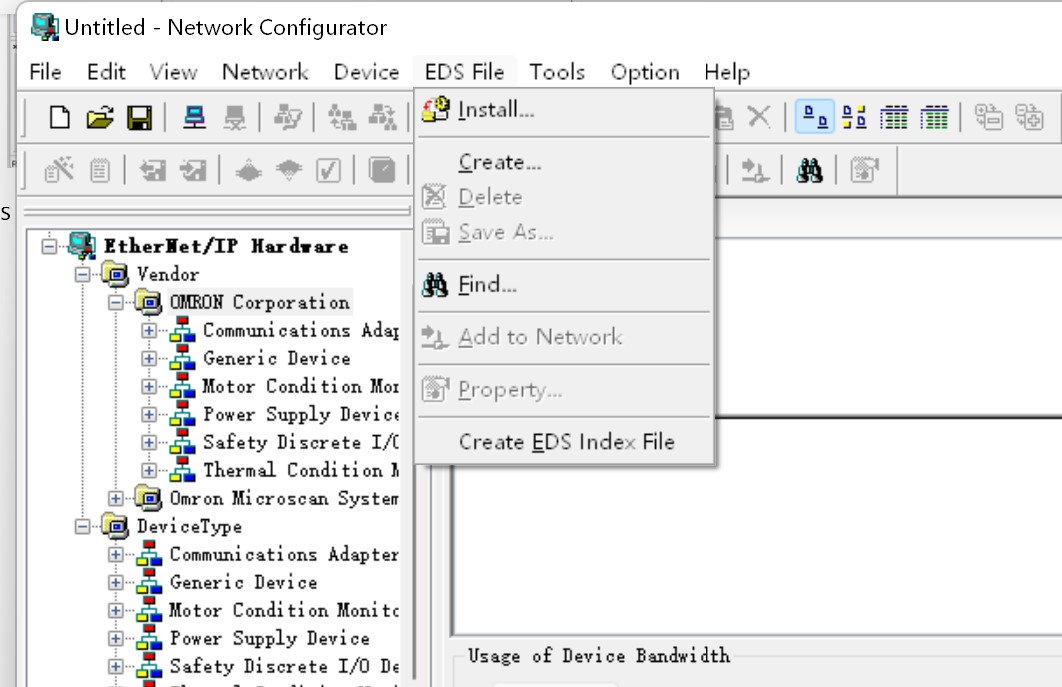The image size is (1062, 687).
Task: Click the grayed up-arrow chip icon
Action: point(248,170)
